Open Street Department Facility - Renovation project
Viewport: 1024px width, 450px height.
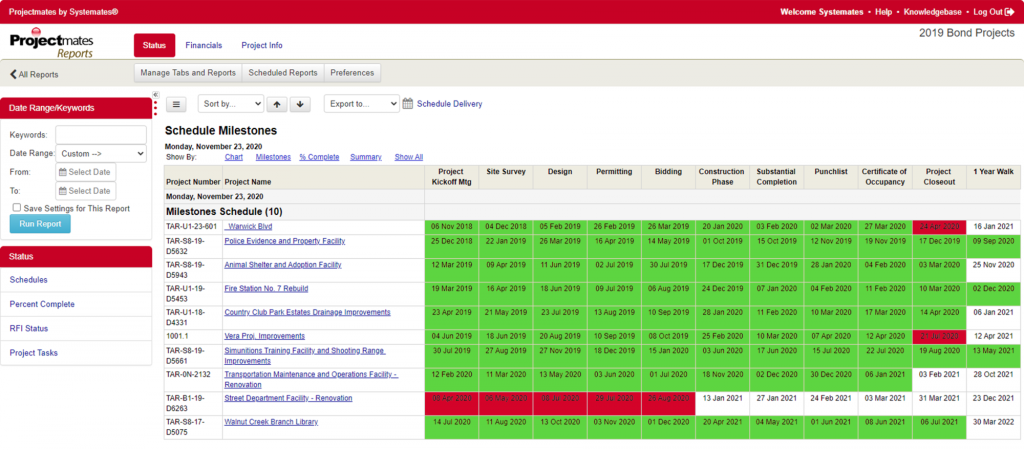click(289, 398)
